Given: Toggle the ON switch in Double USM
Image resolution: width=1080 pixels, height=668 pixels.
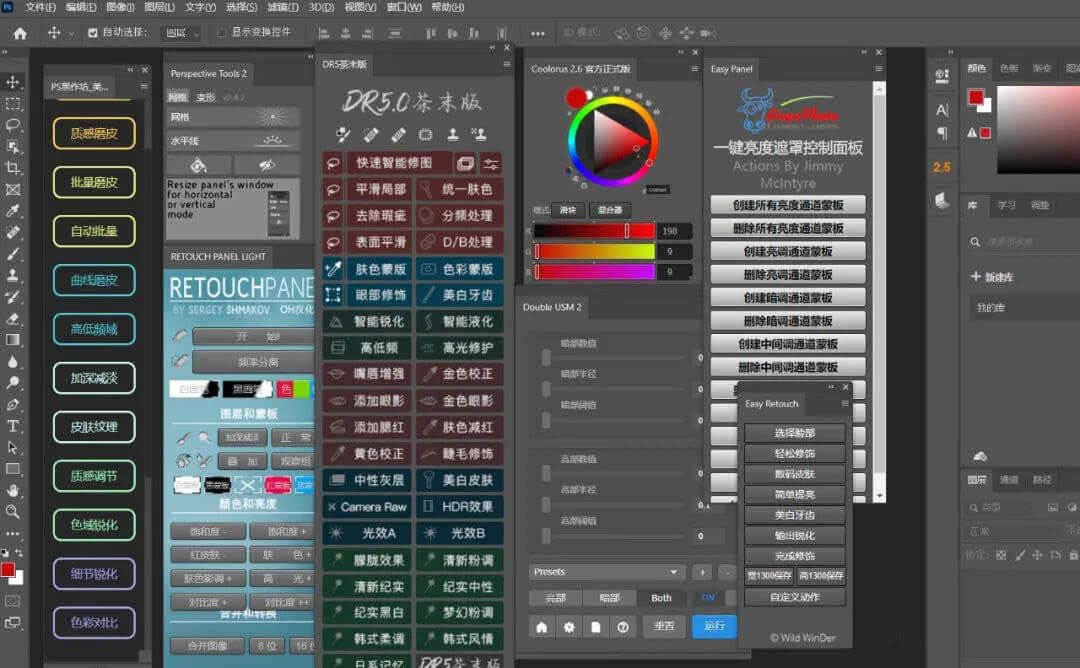Looking at the screenshot, I should (x=708, y=598).
